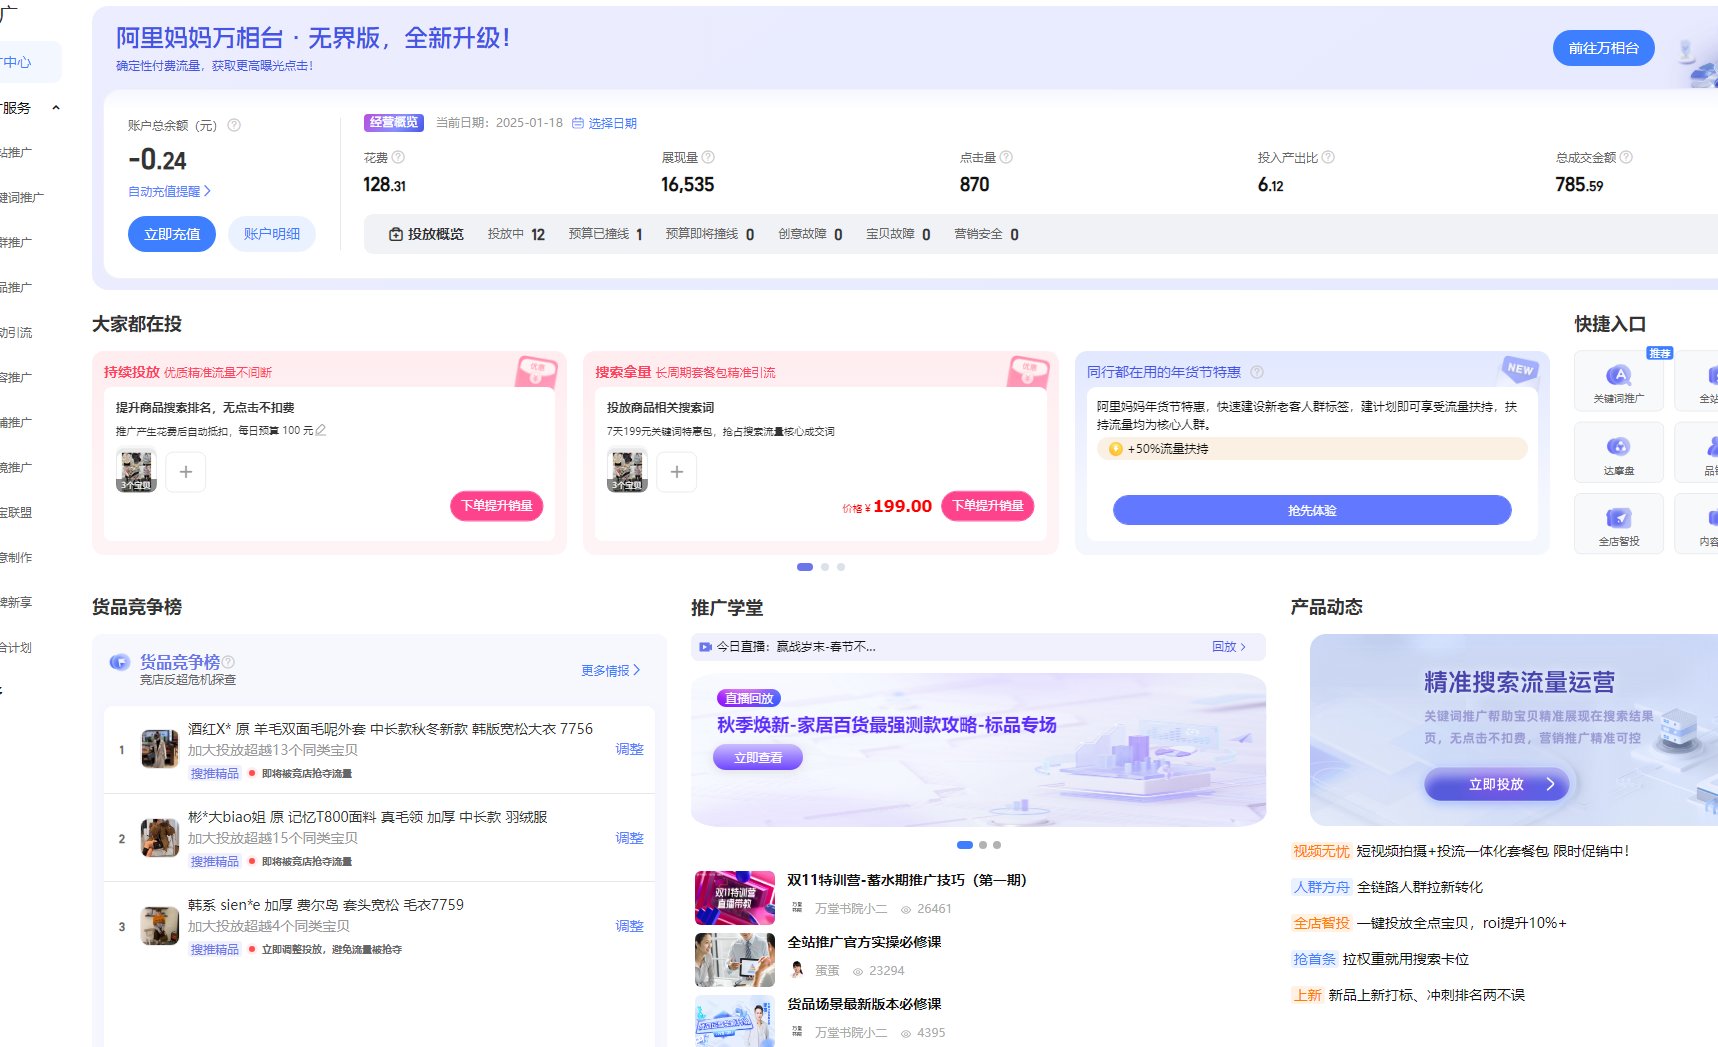This screenshot has height=1047, width=1718.
Task: Open the rank 1 酒红X* coat thumbnail
Action: pos(160,749)
